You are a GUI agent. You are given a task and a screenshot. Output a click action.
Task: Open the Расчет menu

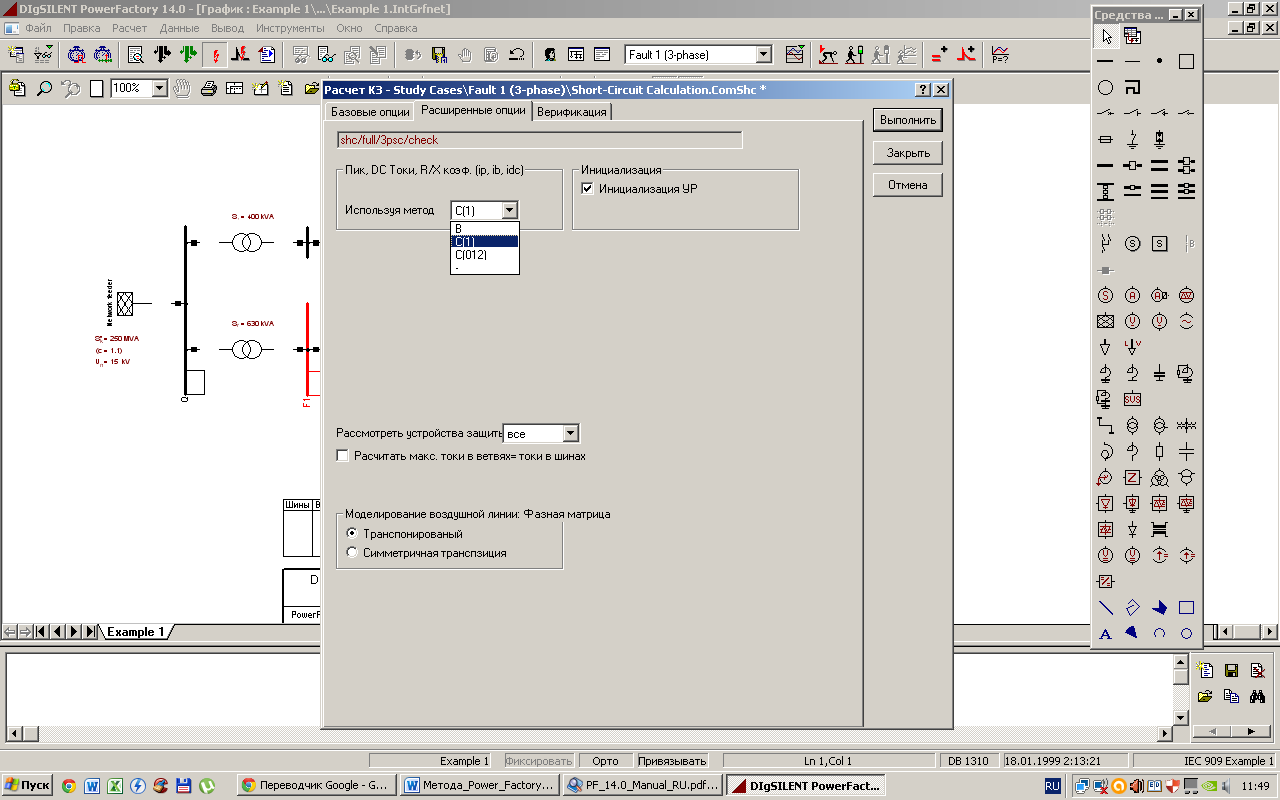point(129,28)
